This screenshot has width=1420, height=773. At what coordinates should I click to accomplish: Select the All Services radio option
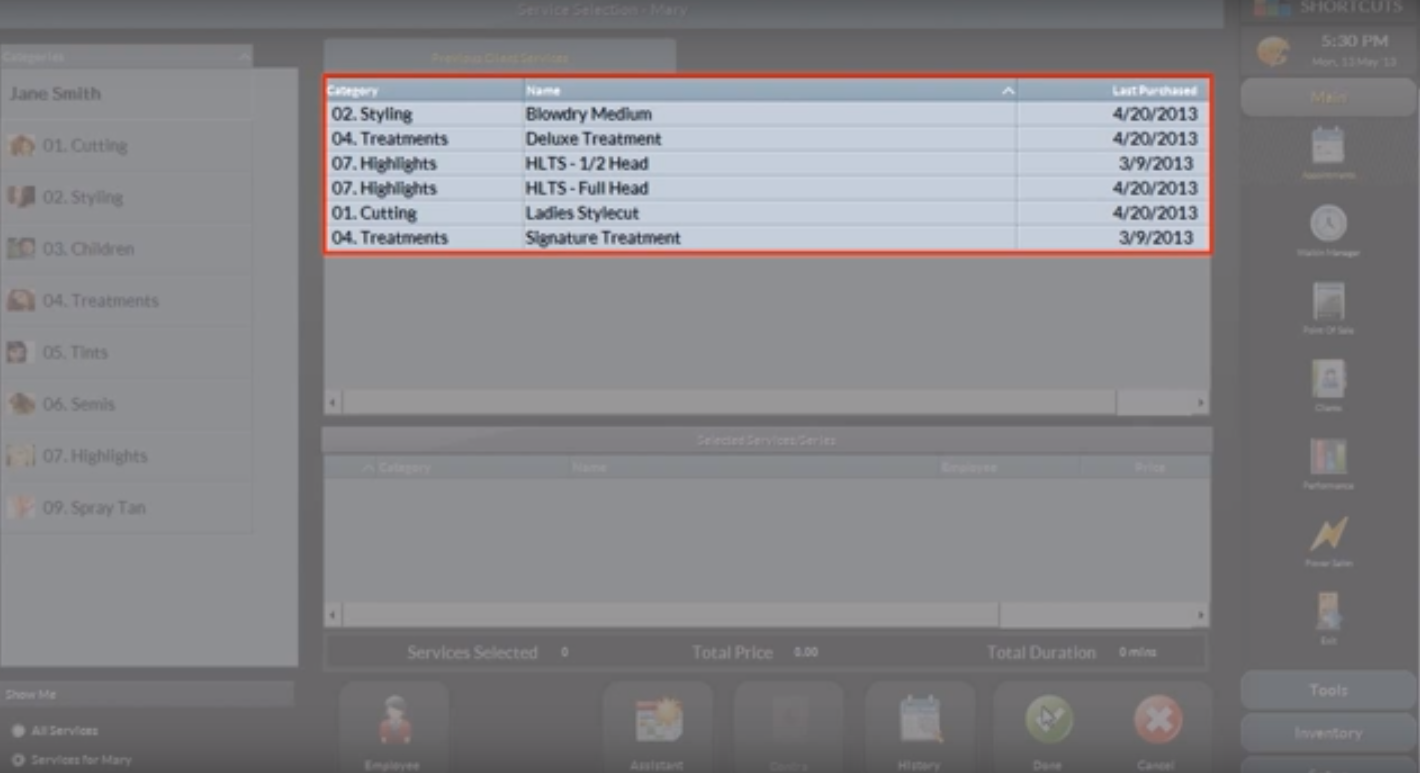[19, 731]
